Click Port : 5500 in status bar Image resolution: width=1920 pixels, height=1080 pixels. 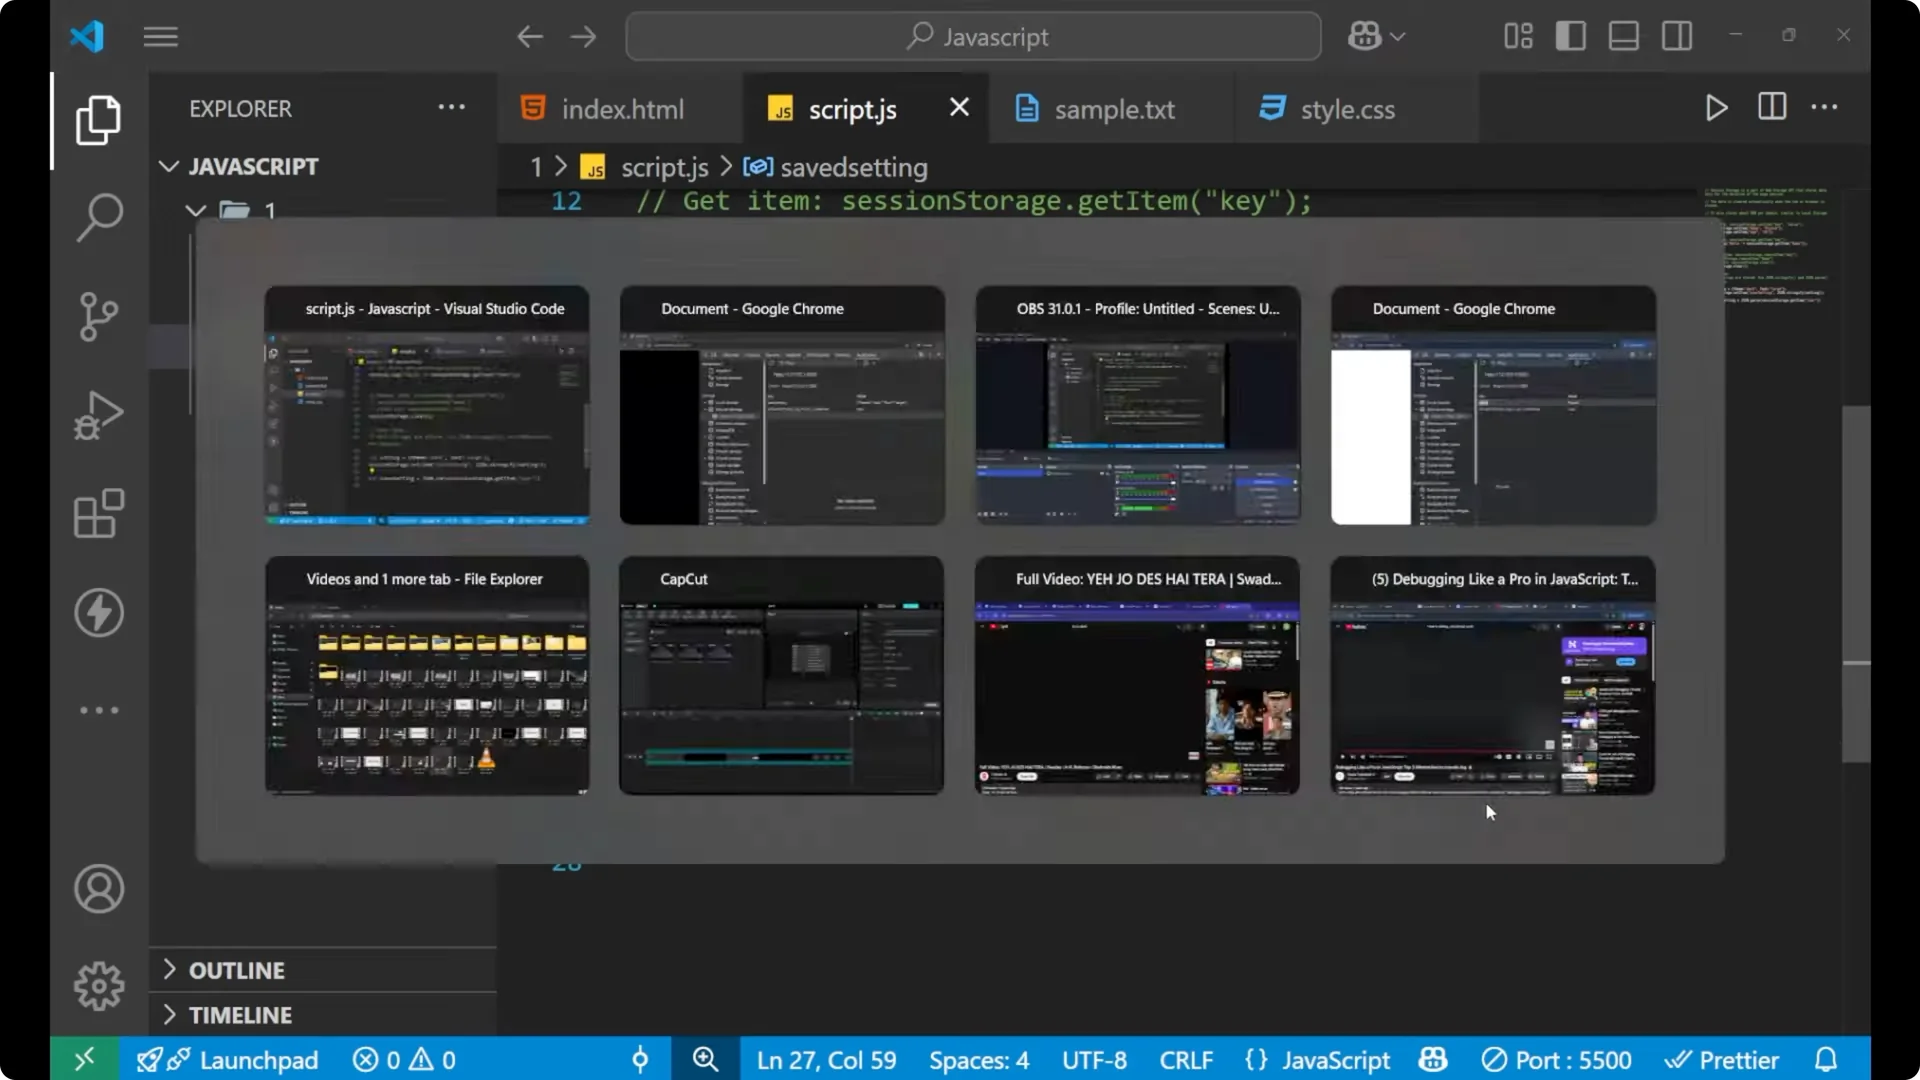point(1556,1059)
